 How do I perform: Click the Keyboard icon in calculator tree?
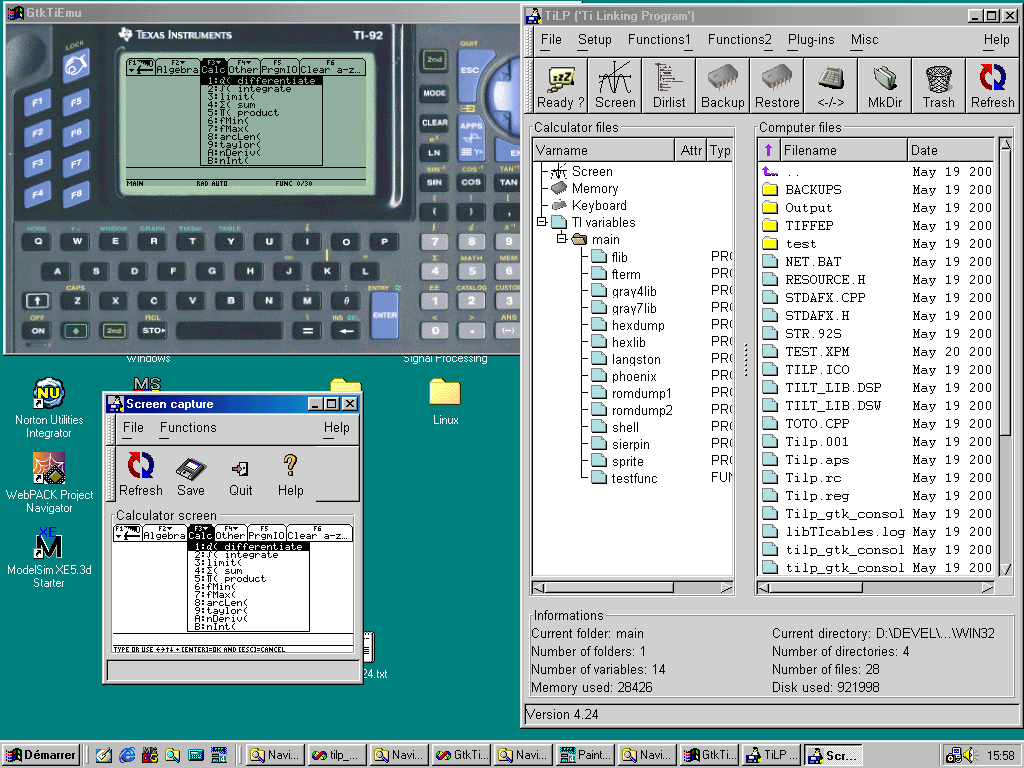click(x=559, y=206)
